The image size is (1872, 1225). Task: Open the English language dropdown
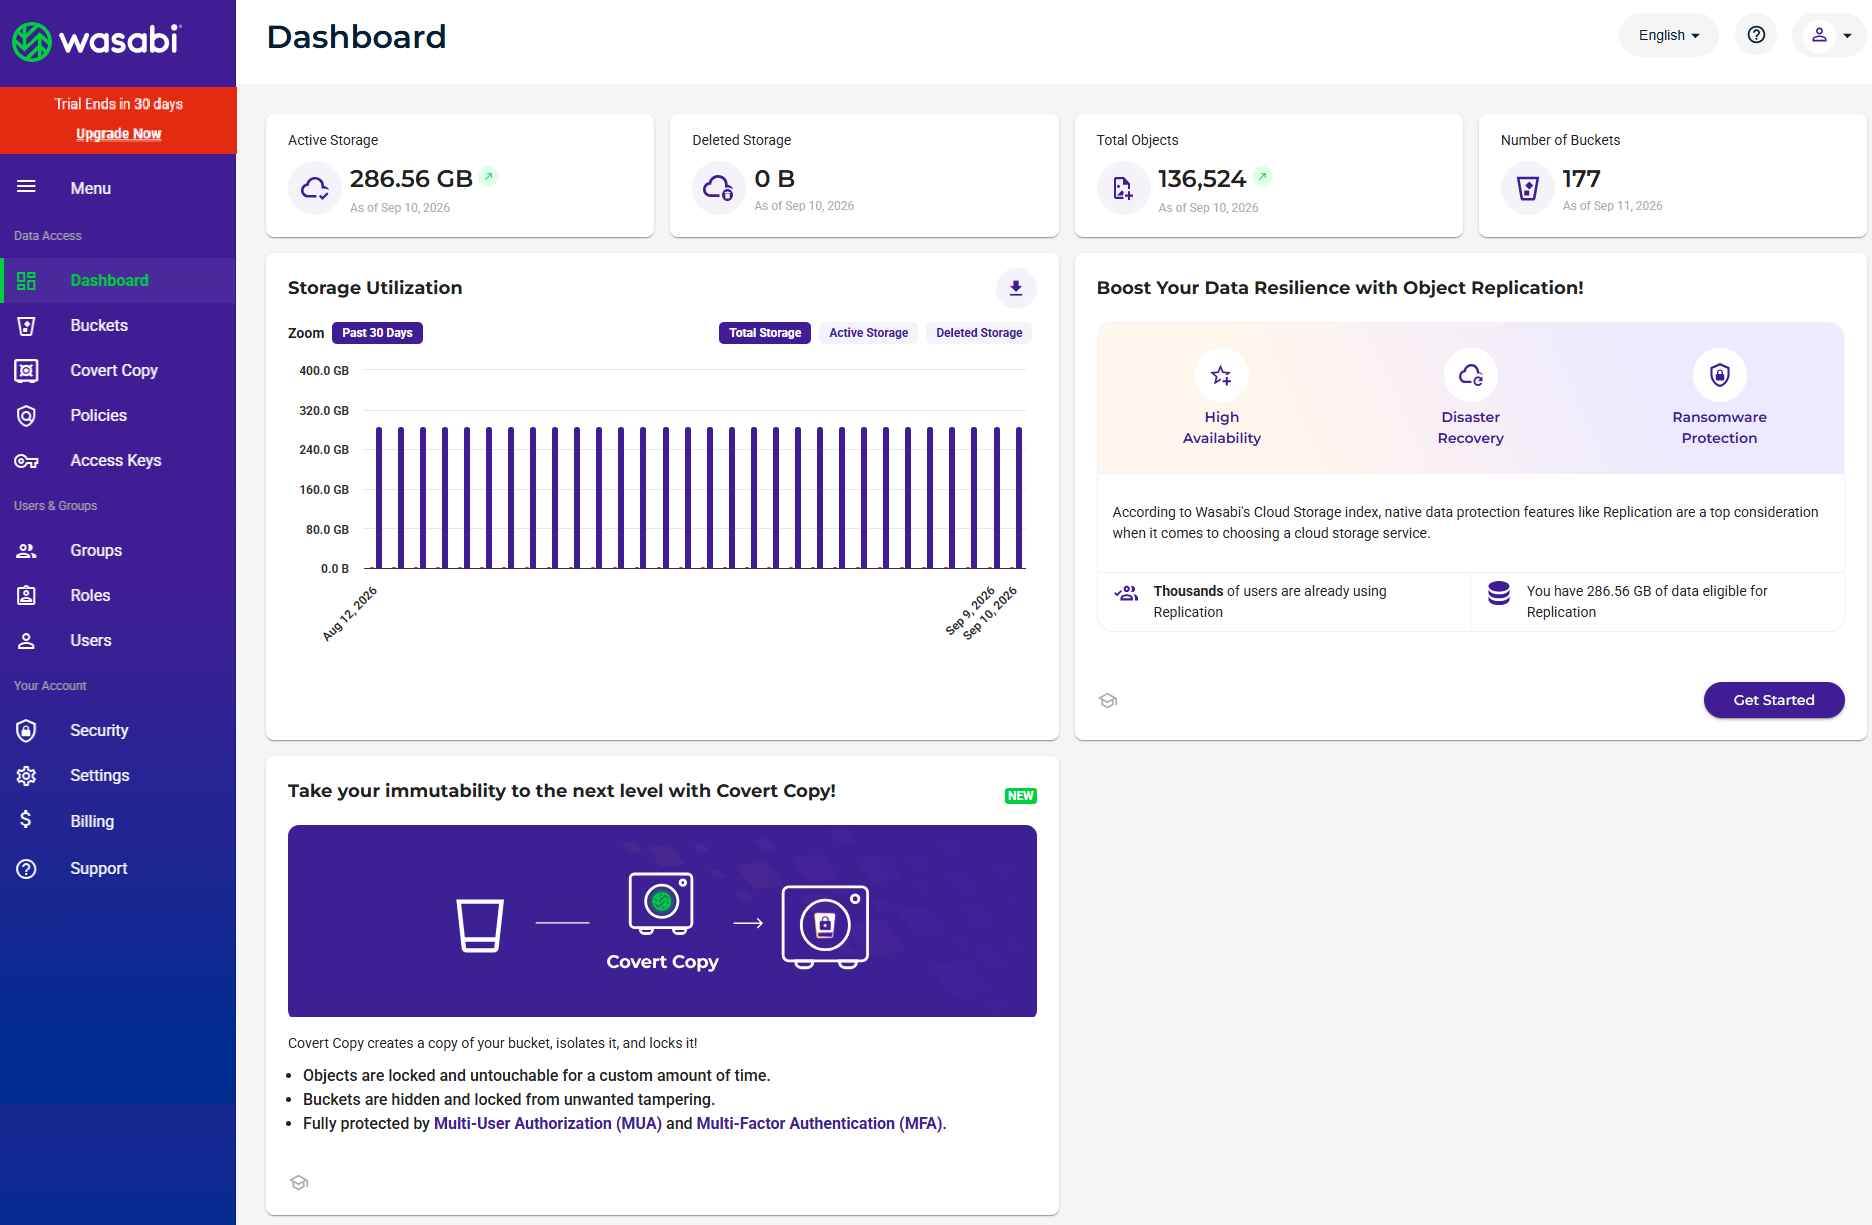tap(1668, 35)
